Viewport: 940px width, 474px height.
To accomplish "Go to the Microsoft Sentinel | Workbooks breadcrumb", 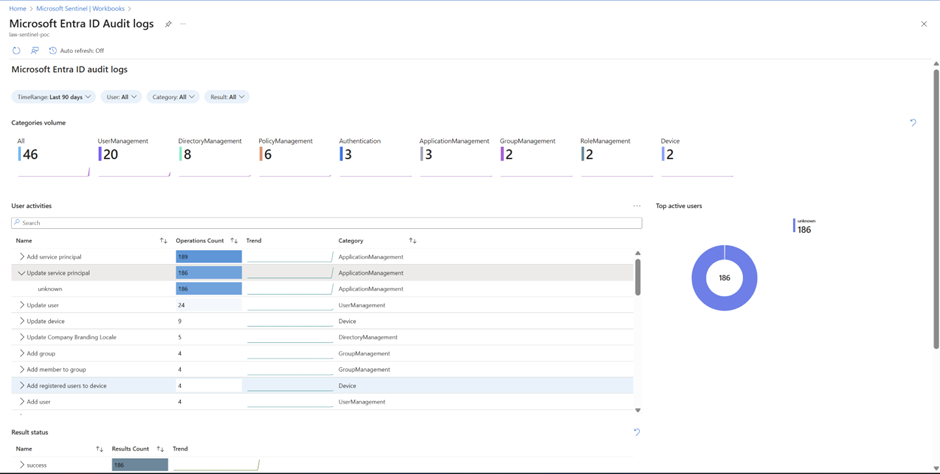I will 81,8.
